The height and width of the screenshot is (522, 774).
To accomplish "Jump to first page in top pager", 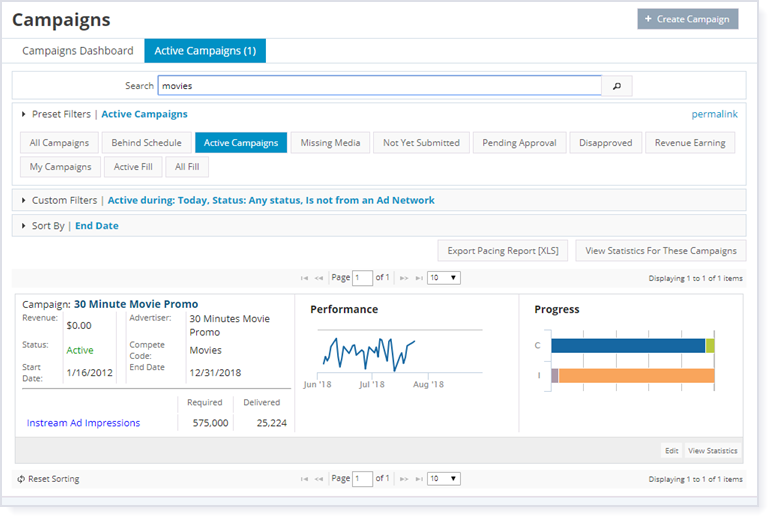I will 305,278.
